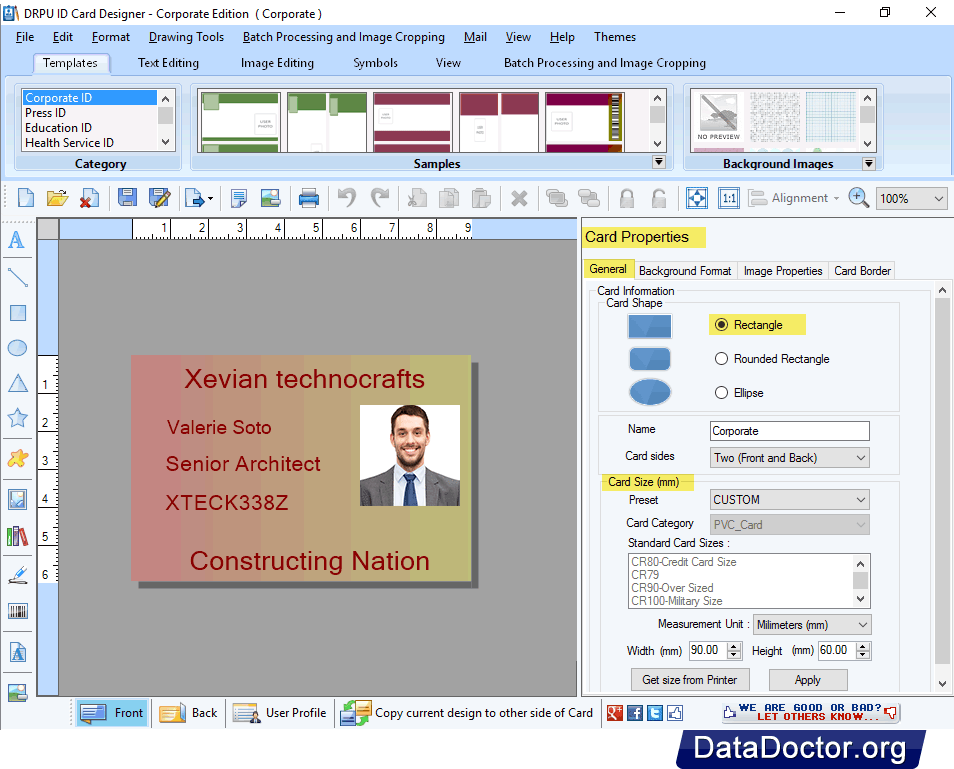Open the Themes menu
This screenshot has height=769, width=954.
pos(615,37)
